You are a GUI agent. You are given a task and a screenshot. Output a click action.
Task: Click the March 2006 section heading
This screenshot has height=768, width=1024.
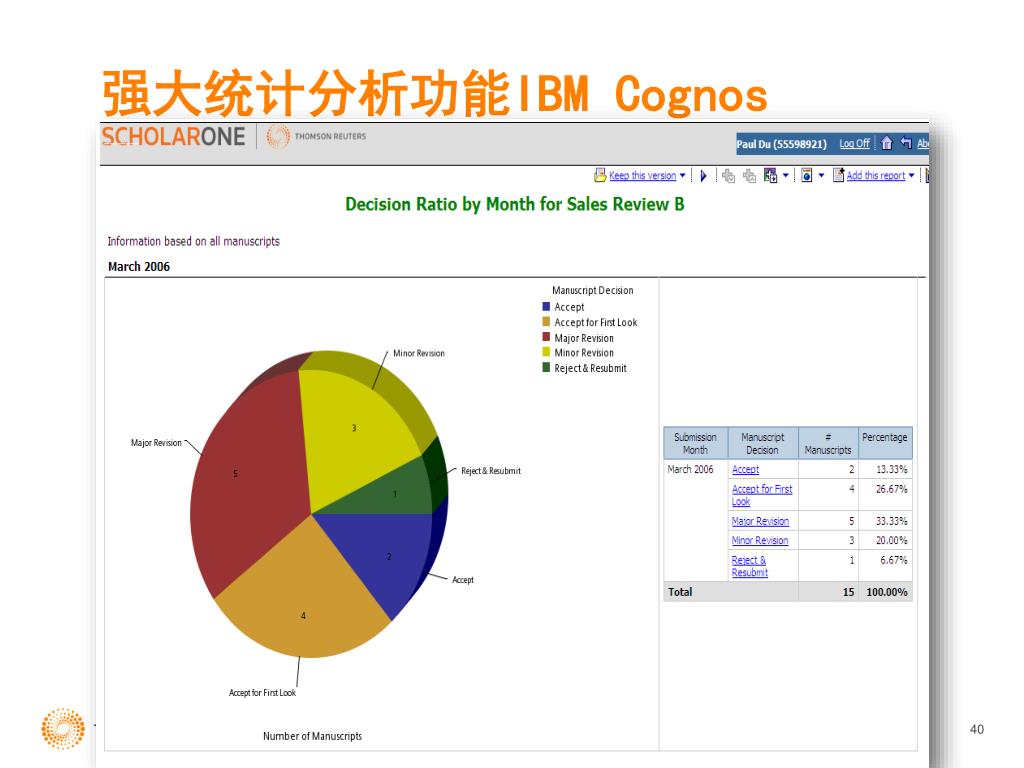tap(138, 266)
